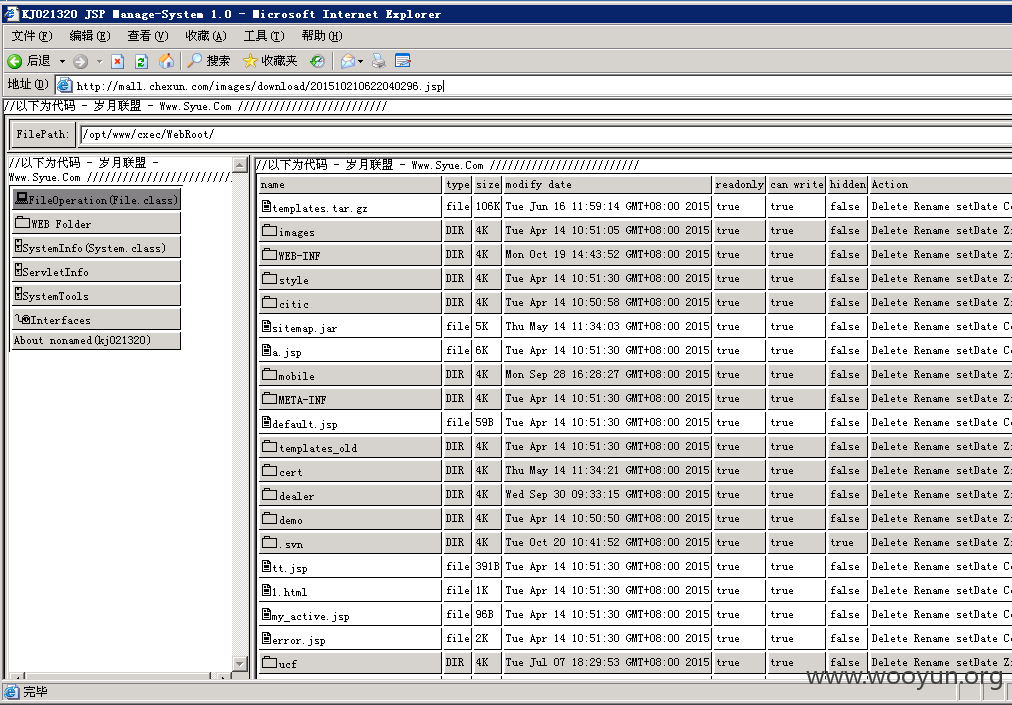Click the error.jsp file name
Screen dimensions: 1012x705
299,640
